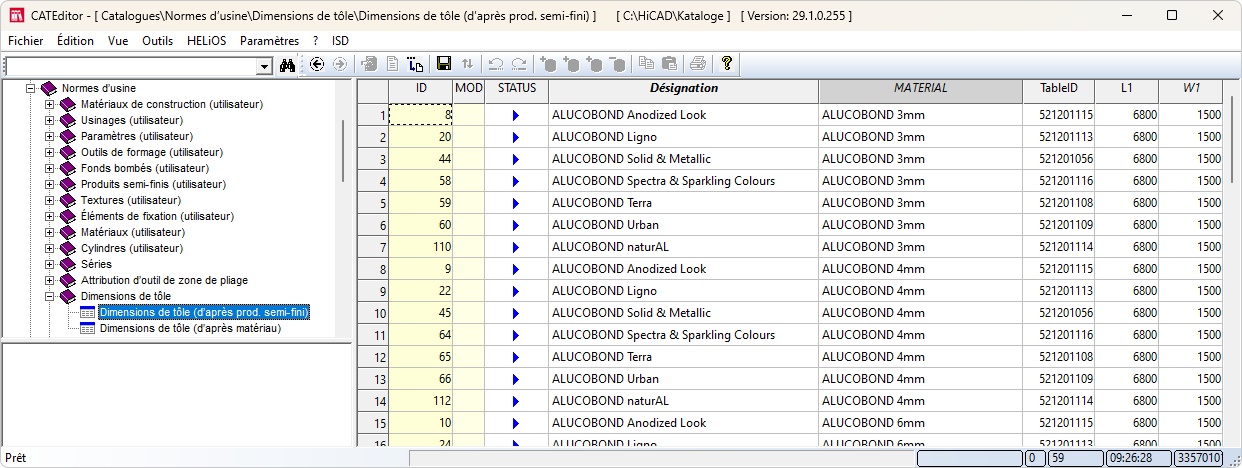Click the book icon beside Cylindres
The width and height of the screenshot is (1242, 468).
(x=66, y=248)
